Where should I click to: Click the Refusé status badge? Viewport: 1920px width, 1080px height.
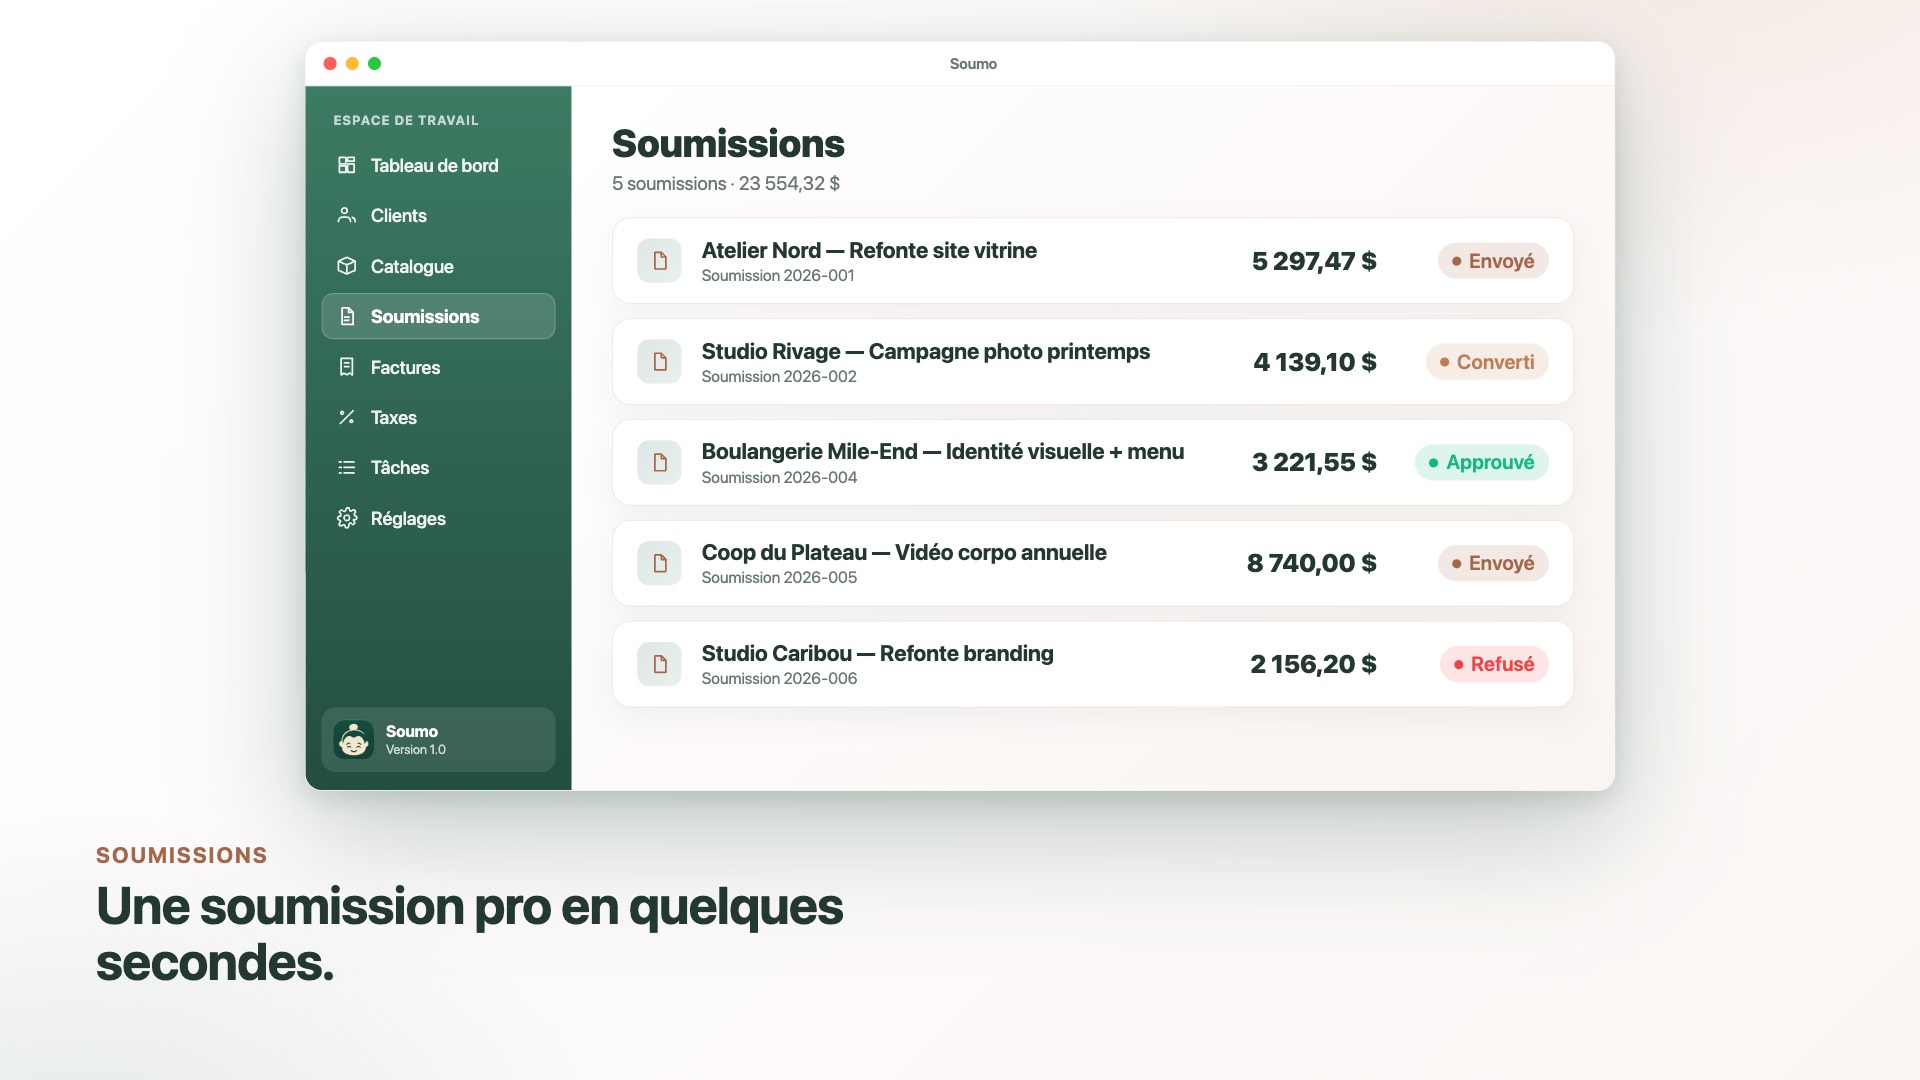pos(1494,664)
